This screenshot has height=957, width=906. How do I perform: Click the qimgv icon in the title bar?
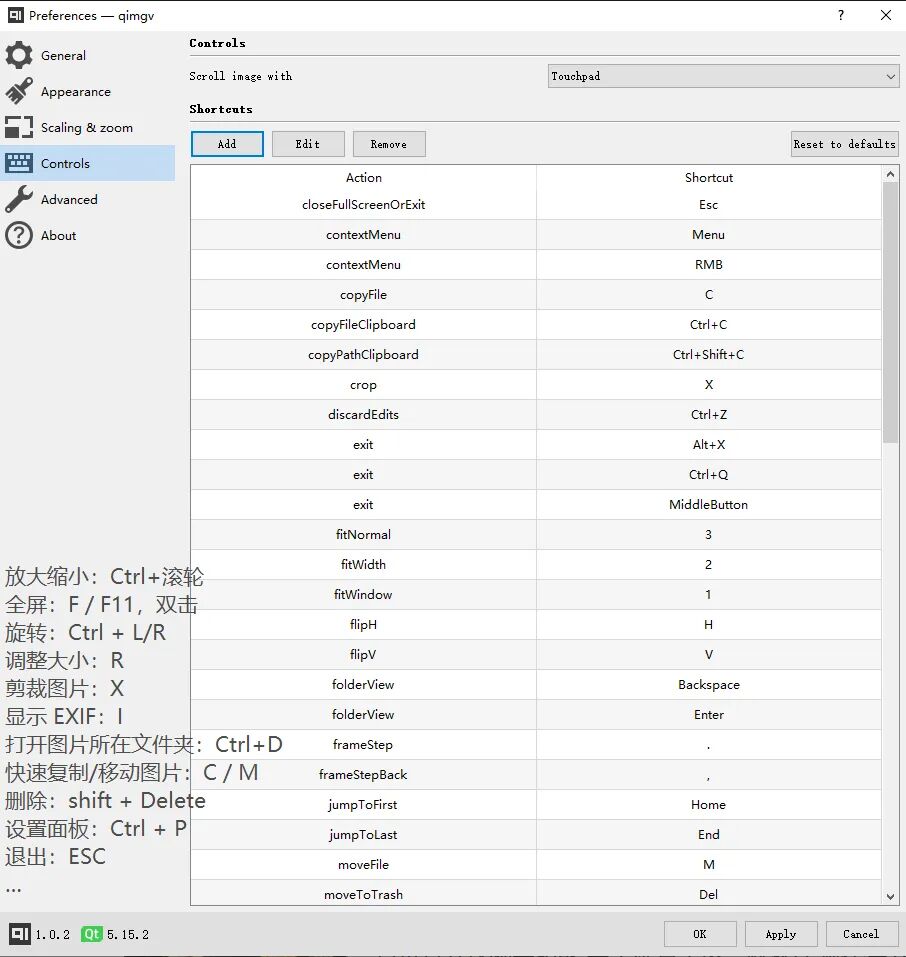pyautogui.click(x=16, y=15)
